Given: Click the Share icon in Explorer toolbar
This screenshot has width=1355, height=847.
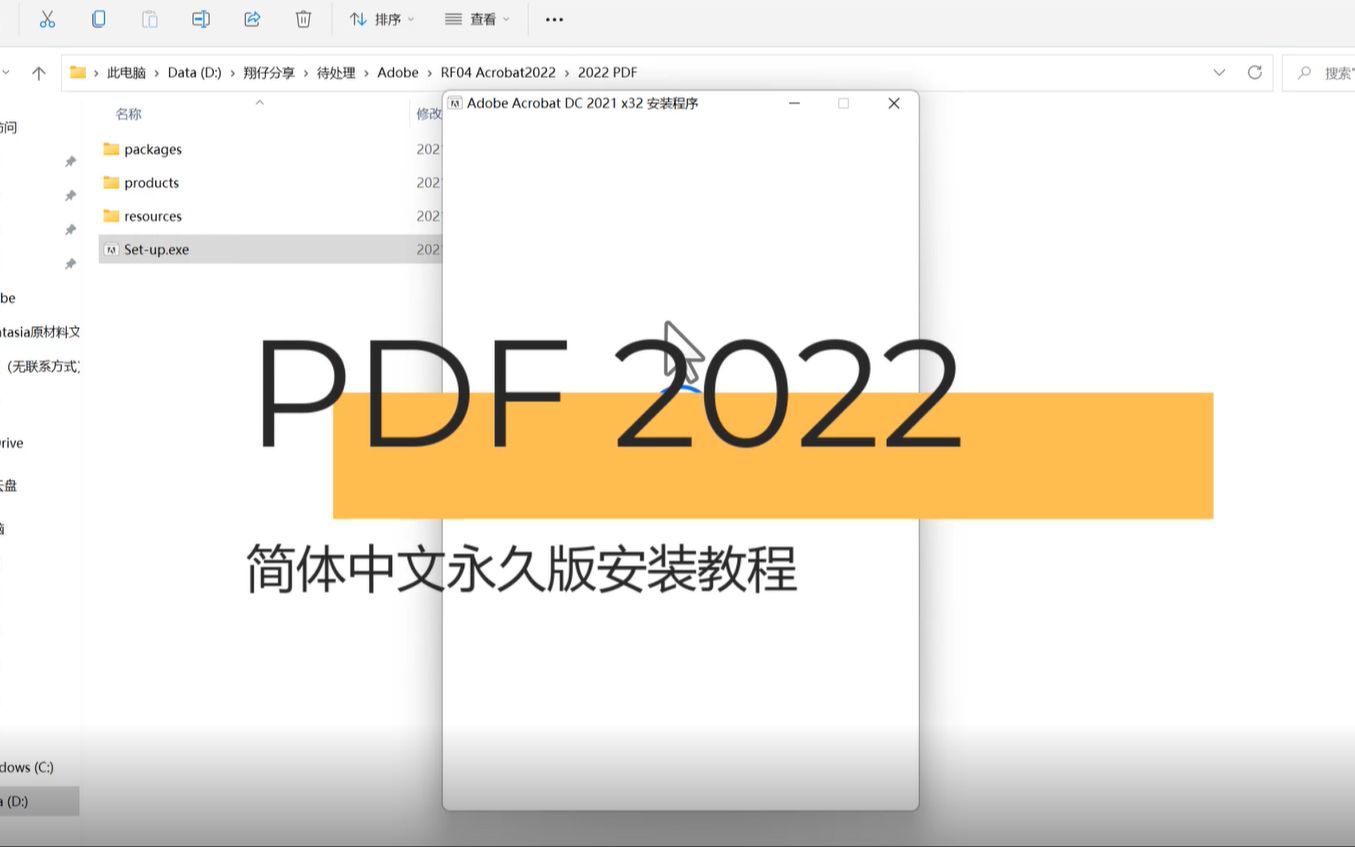Looking at the screenshot, I should click(x=252, y=19).
